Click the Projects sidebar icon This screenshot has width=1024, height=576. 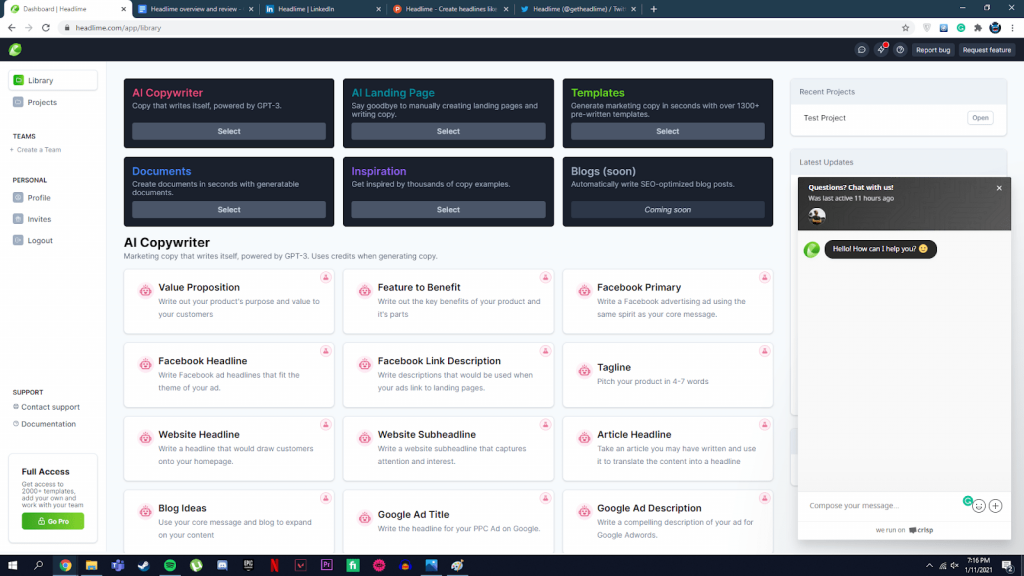[18, 102]
